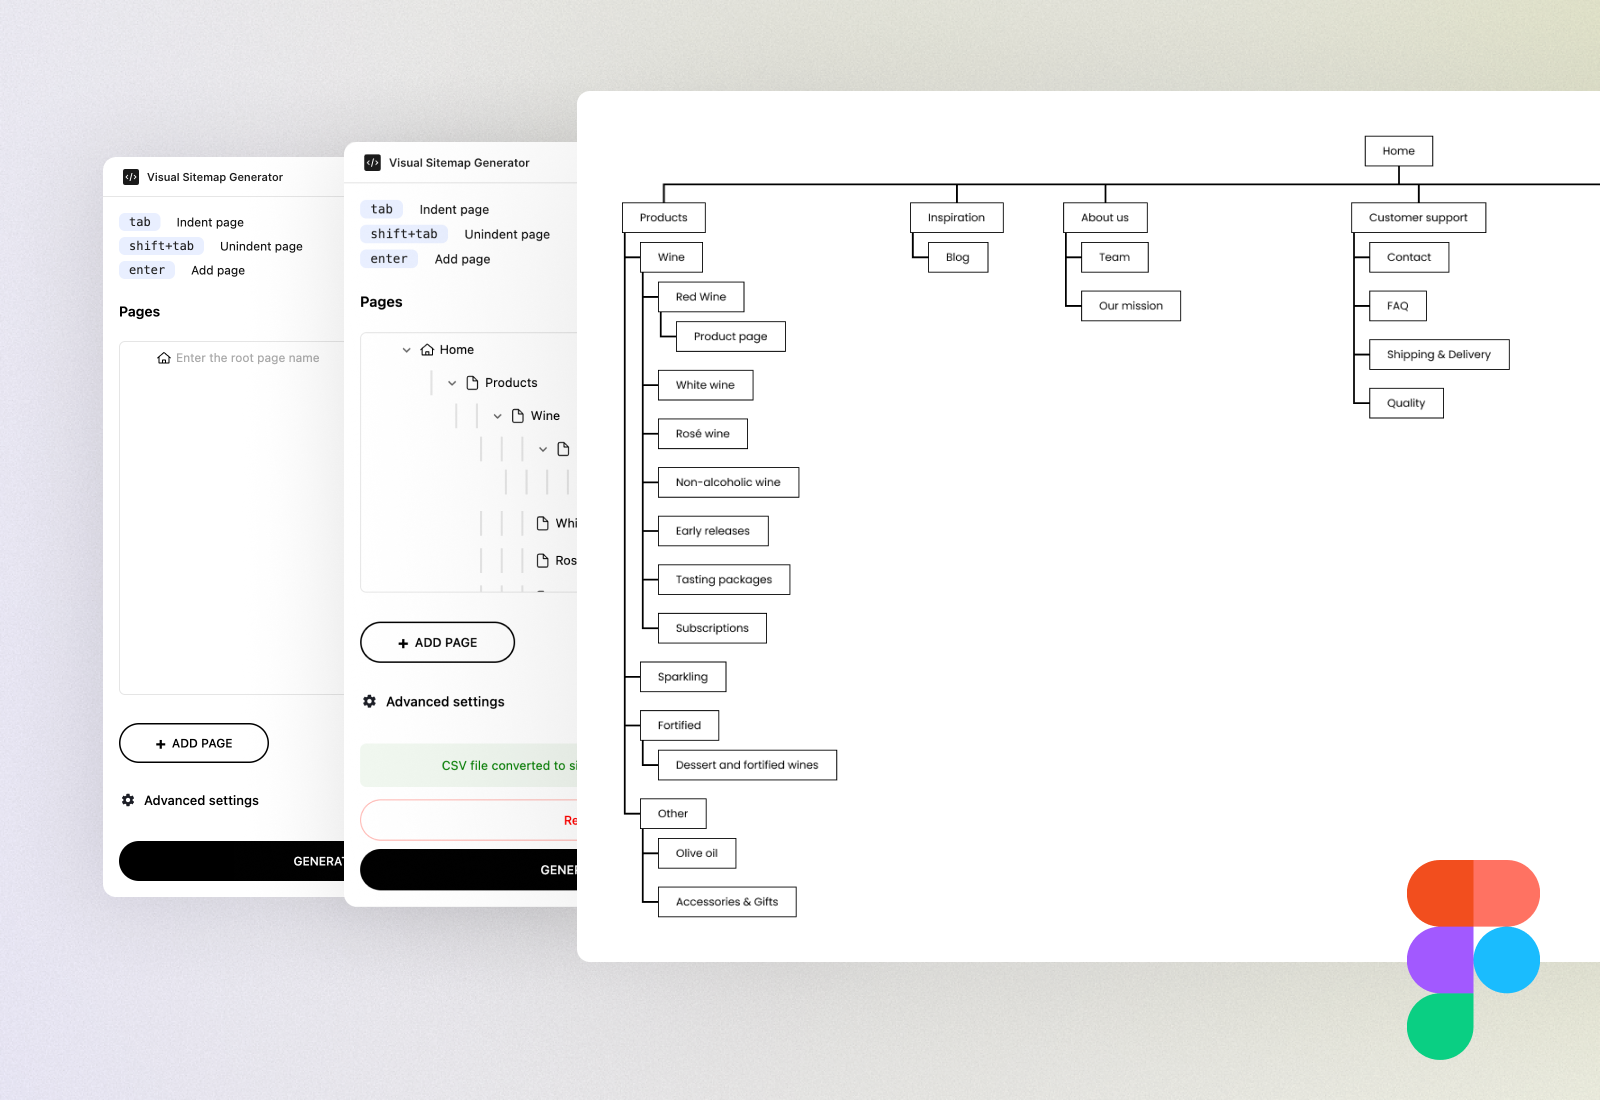The height and width of the screenshot is (1100, 1600).
Task: Click the ADD PAGE button
Action: (437, 642)
